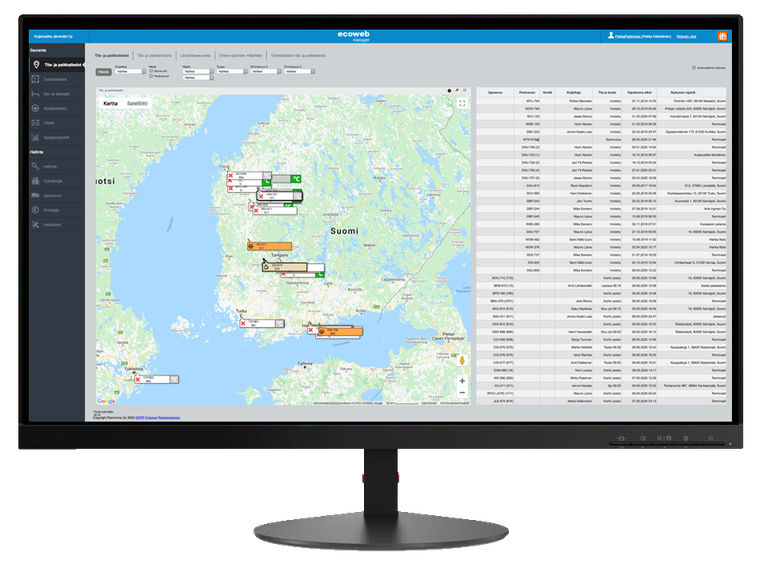Viewport: 768px width, 576px height.
Task: Zoom out on the map with minus
Action: point(462,393)
